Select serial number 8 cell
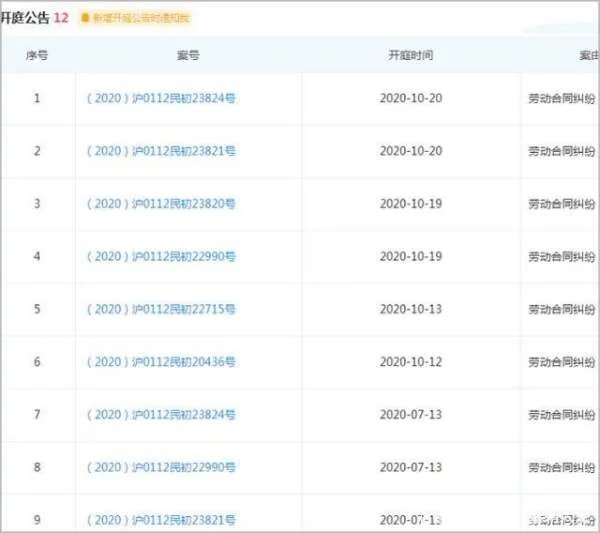600x533 pixels. point(37,468)
